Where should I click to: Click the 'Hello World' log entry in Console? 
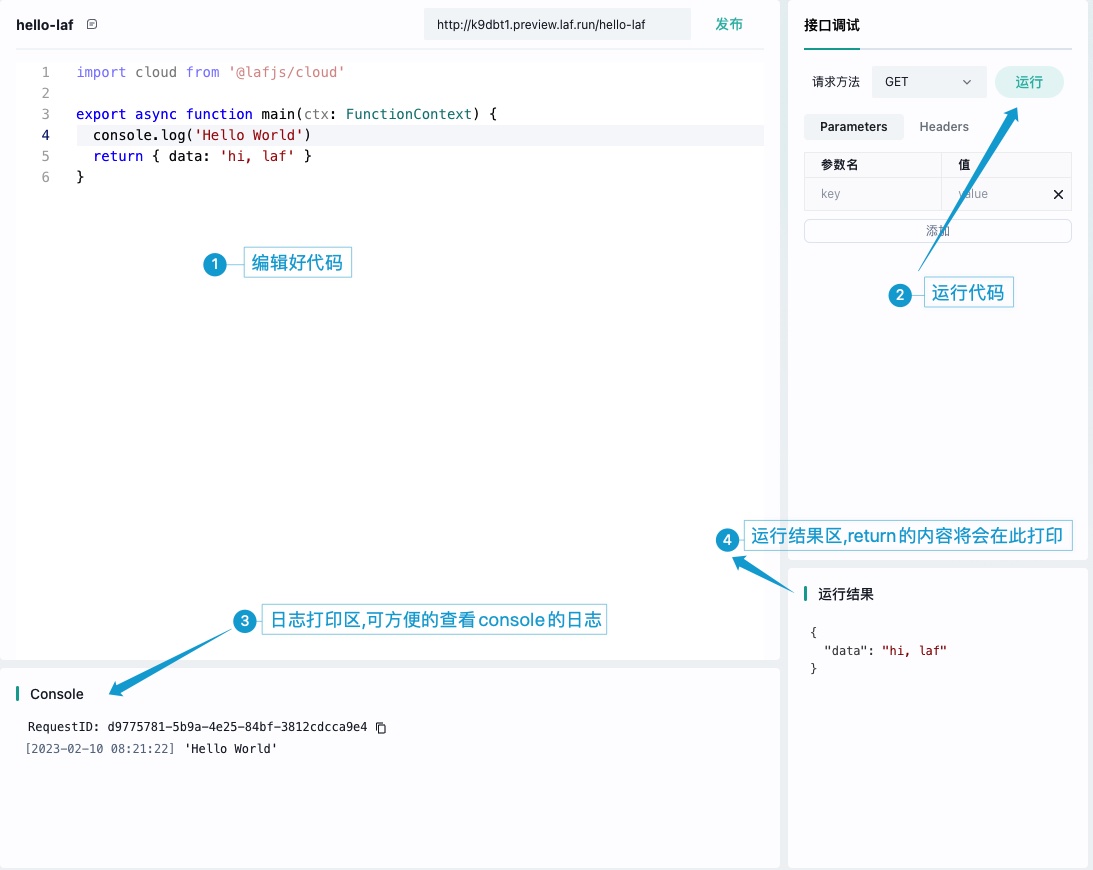231,748
